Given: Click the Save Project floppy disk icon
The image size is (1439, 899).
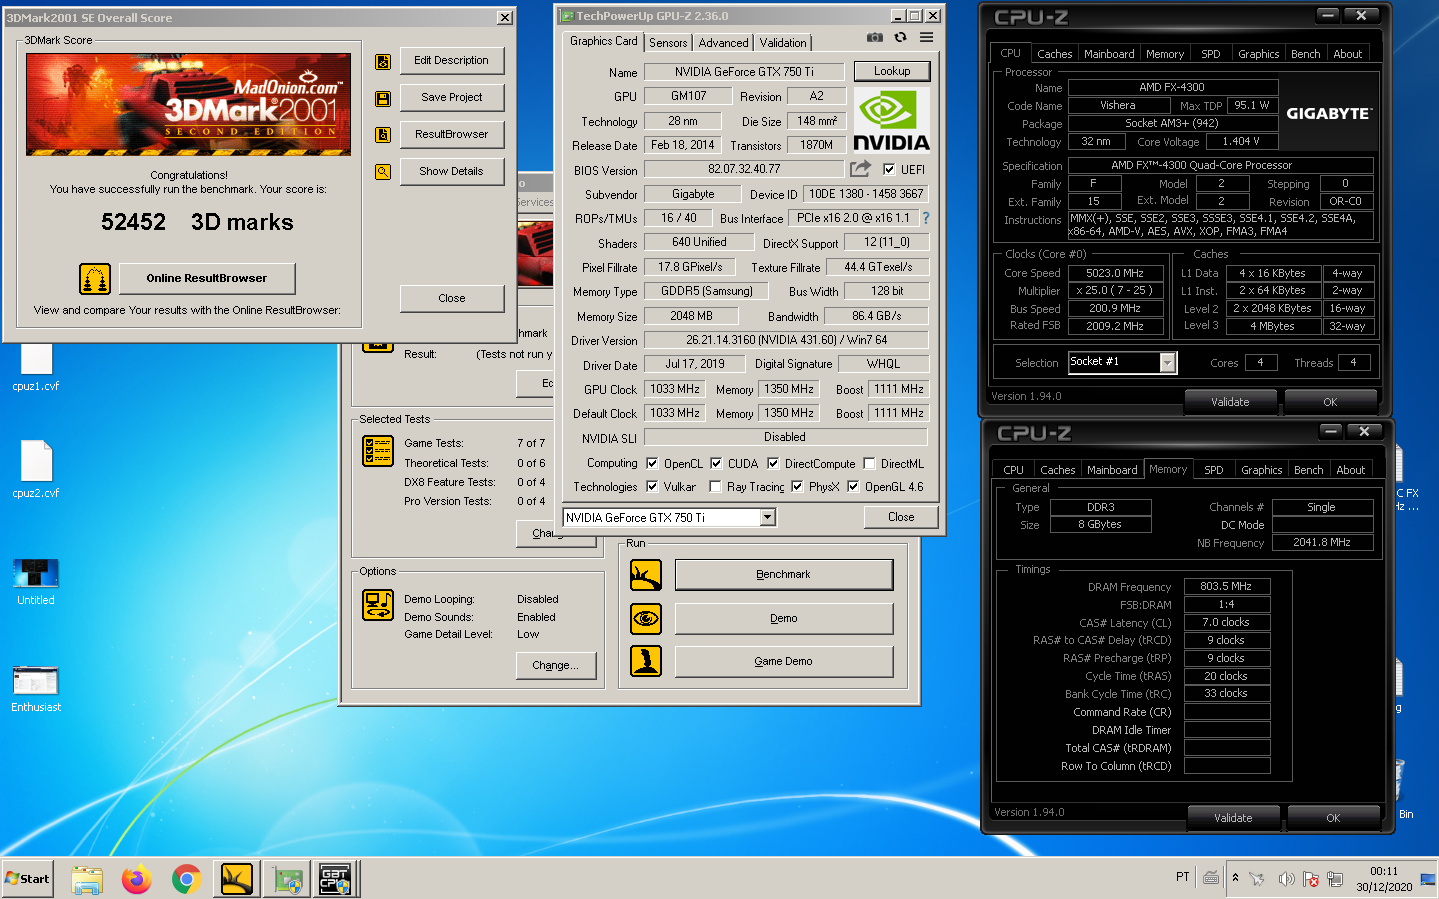Looking at the screenshot, I should pyautogui.click(x=383, y=99).
